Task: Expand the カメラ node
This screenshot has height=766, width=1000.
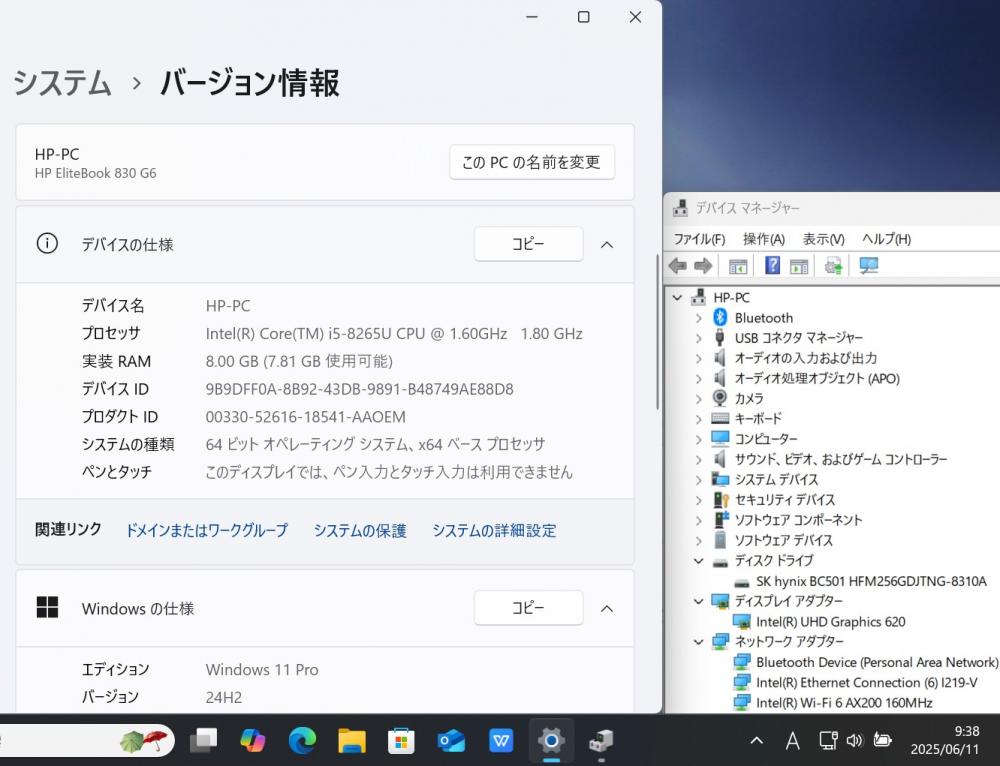Action: click(x=699, y=399)
